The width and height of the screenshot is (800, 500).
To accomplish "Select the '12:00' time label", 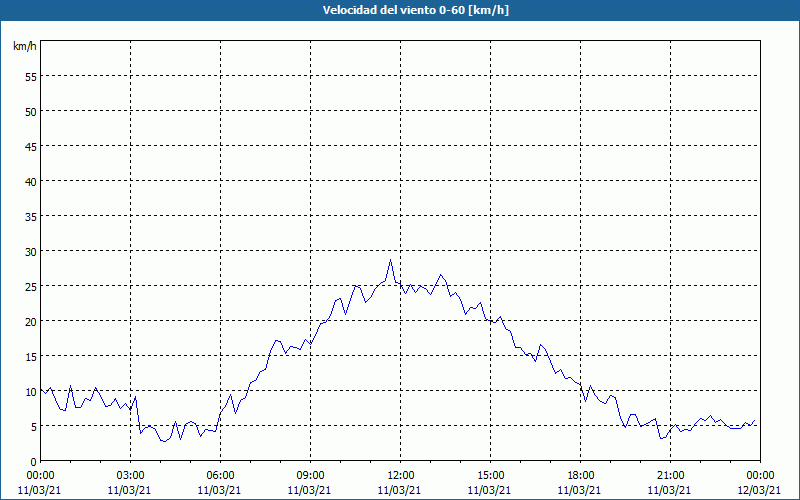I will point(401,476).
